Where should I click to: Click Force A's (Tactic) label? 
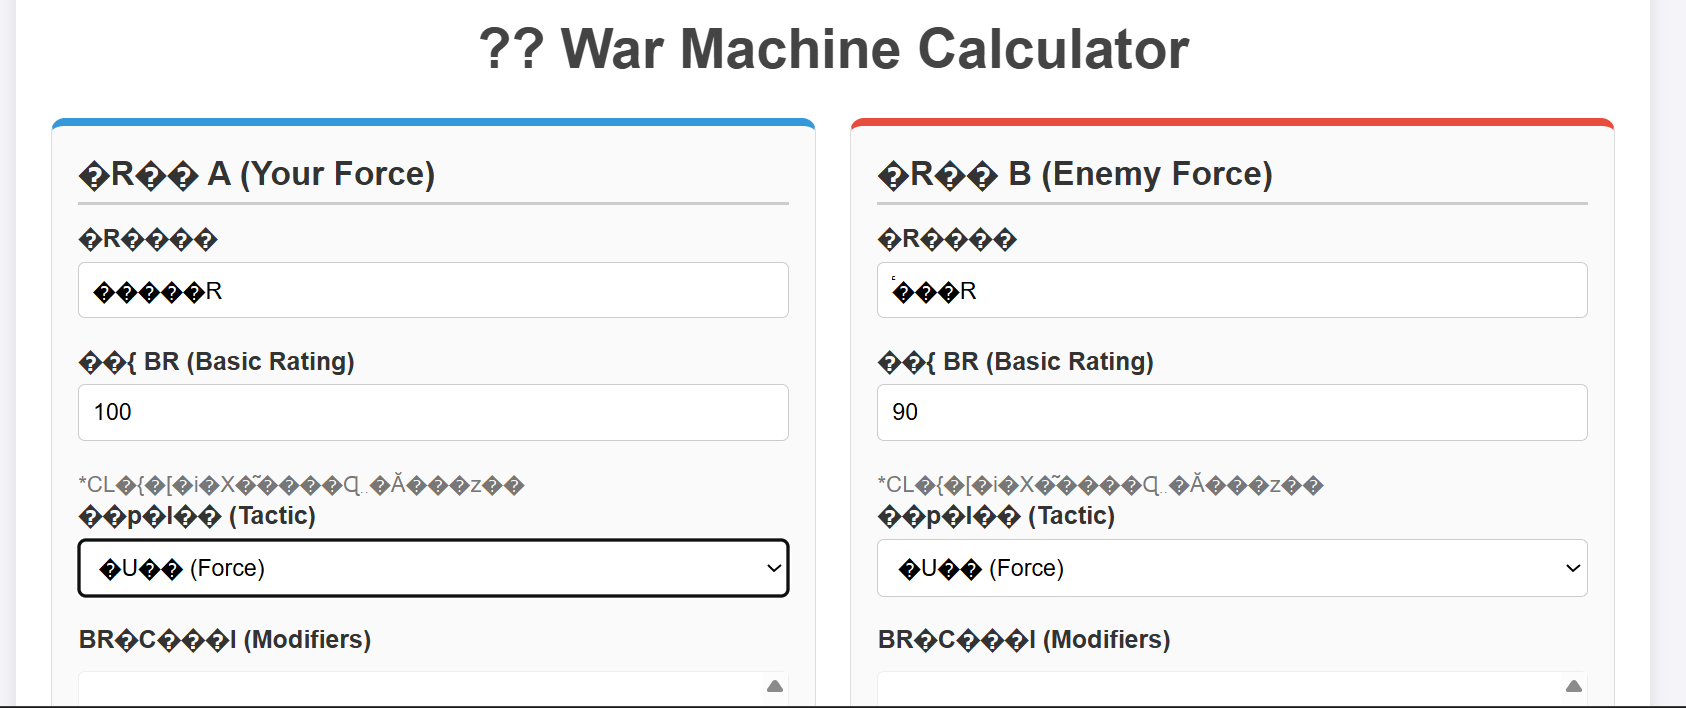pos(197,516)
